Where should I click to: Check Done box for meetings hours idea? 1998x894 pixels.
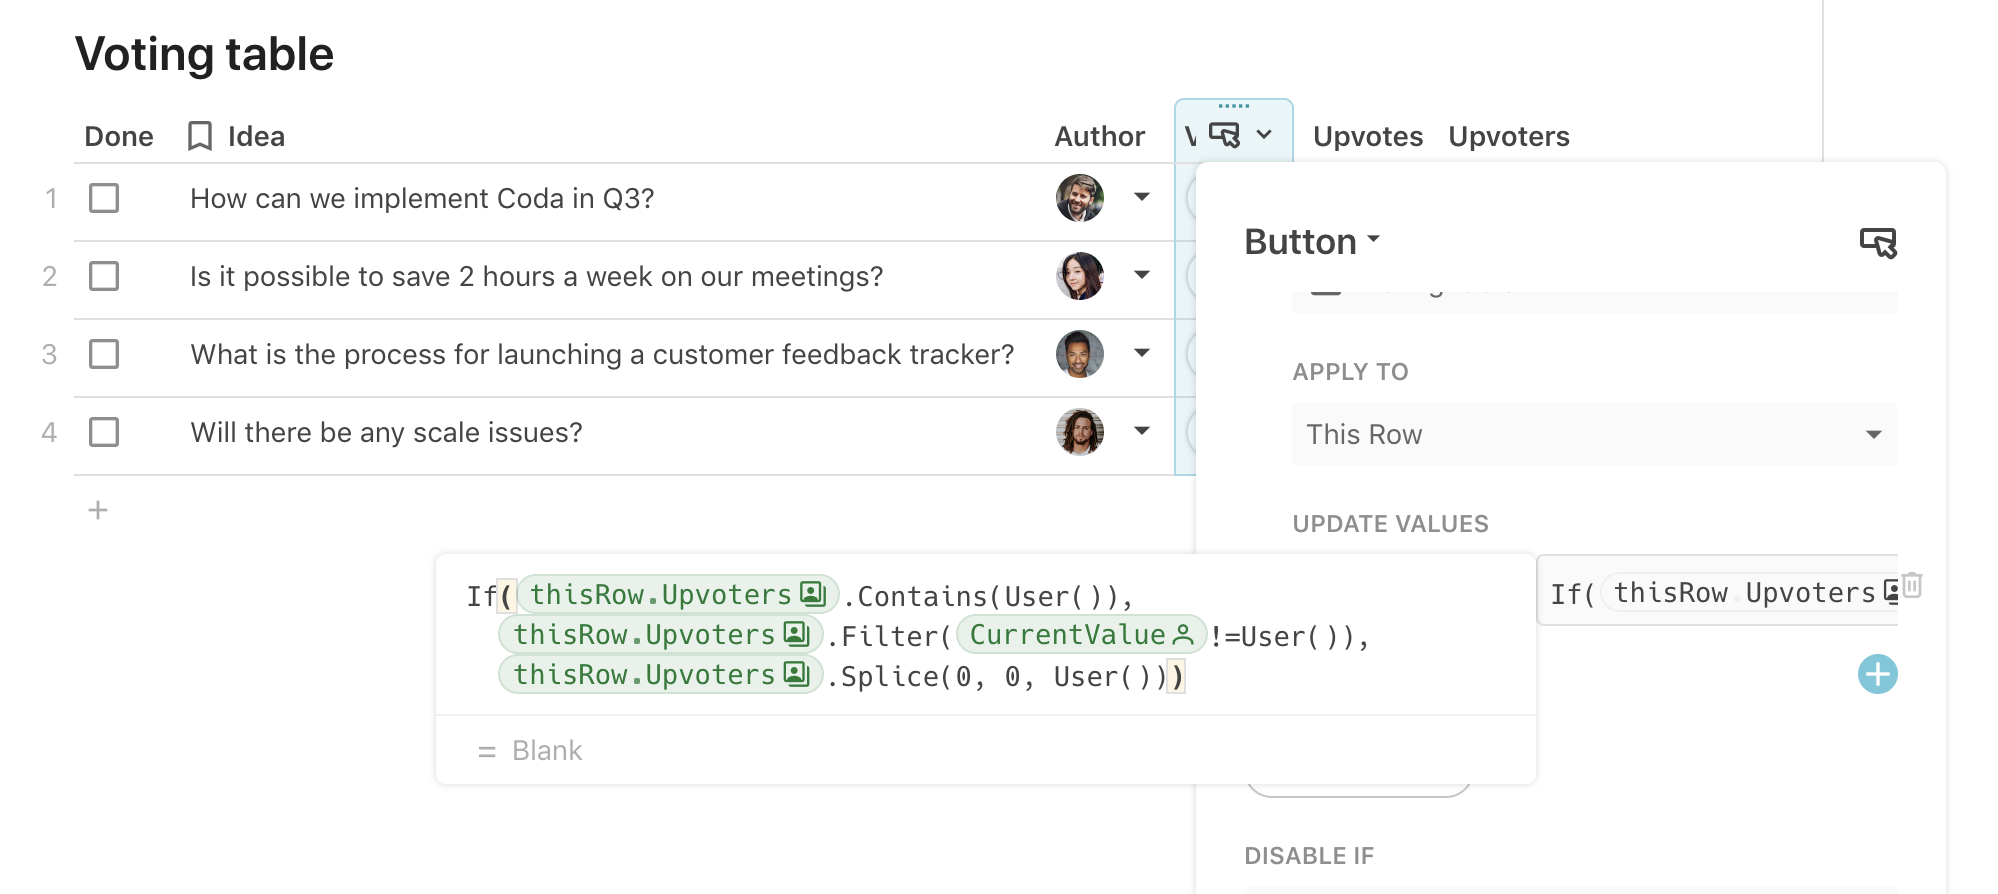[104, 276]
